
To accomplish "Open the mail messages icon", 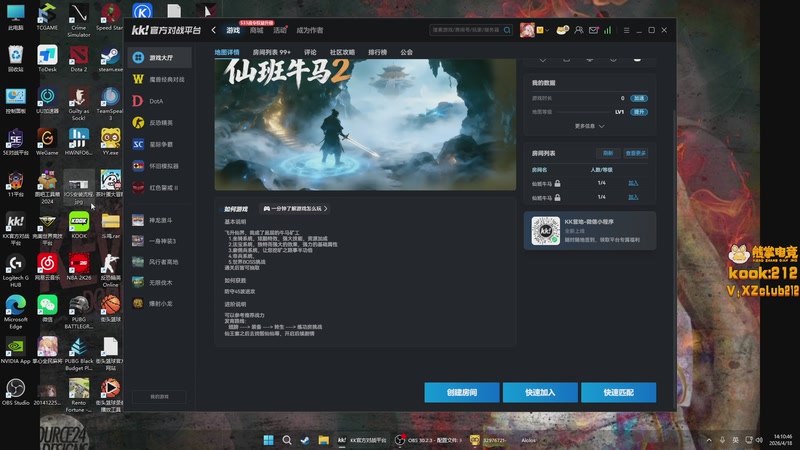I will pos(593,30).
